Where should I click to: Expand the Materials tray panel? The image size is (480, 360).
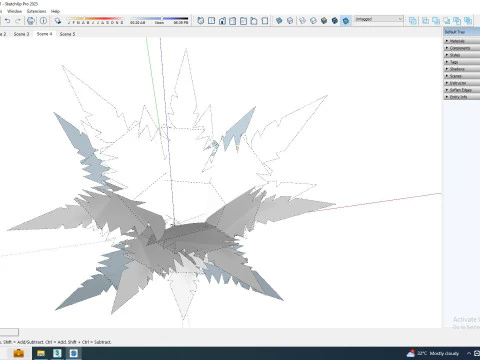pos(462,41)
